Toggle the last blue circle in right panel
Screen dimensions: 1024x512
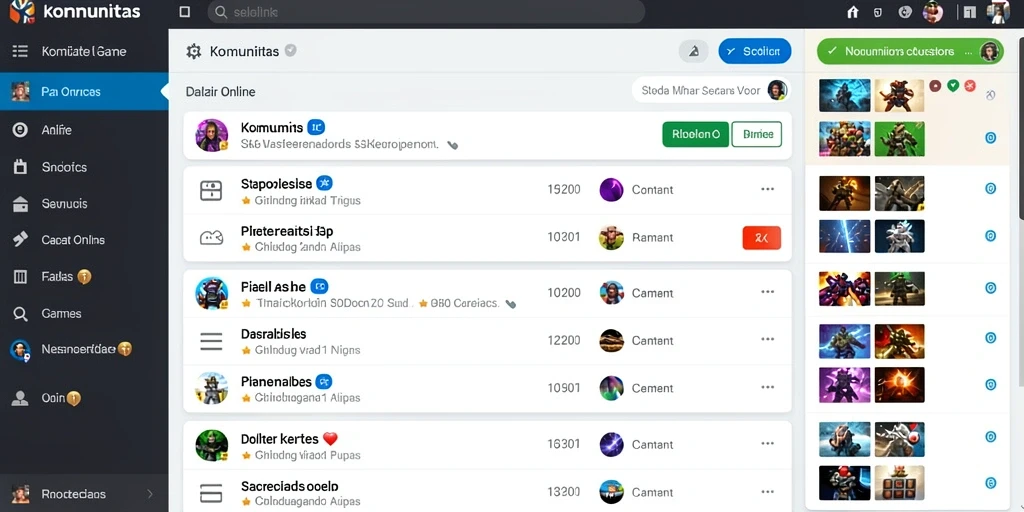[991, 483]
